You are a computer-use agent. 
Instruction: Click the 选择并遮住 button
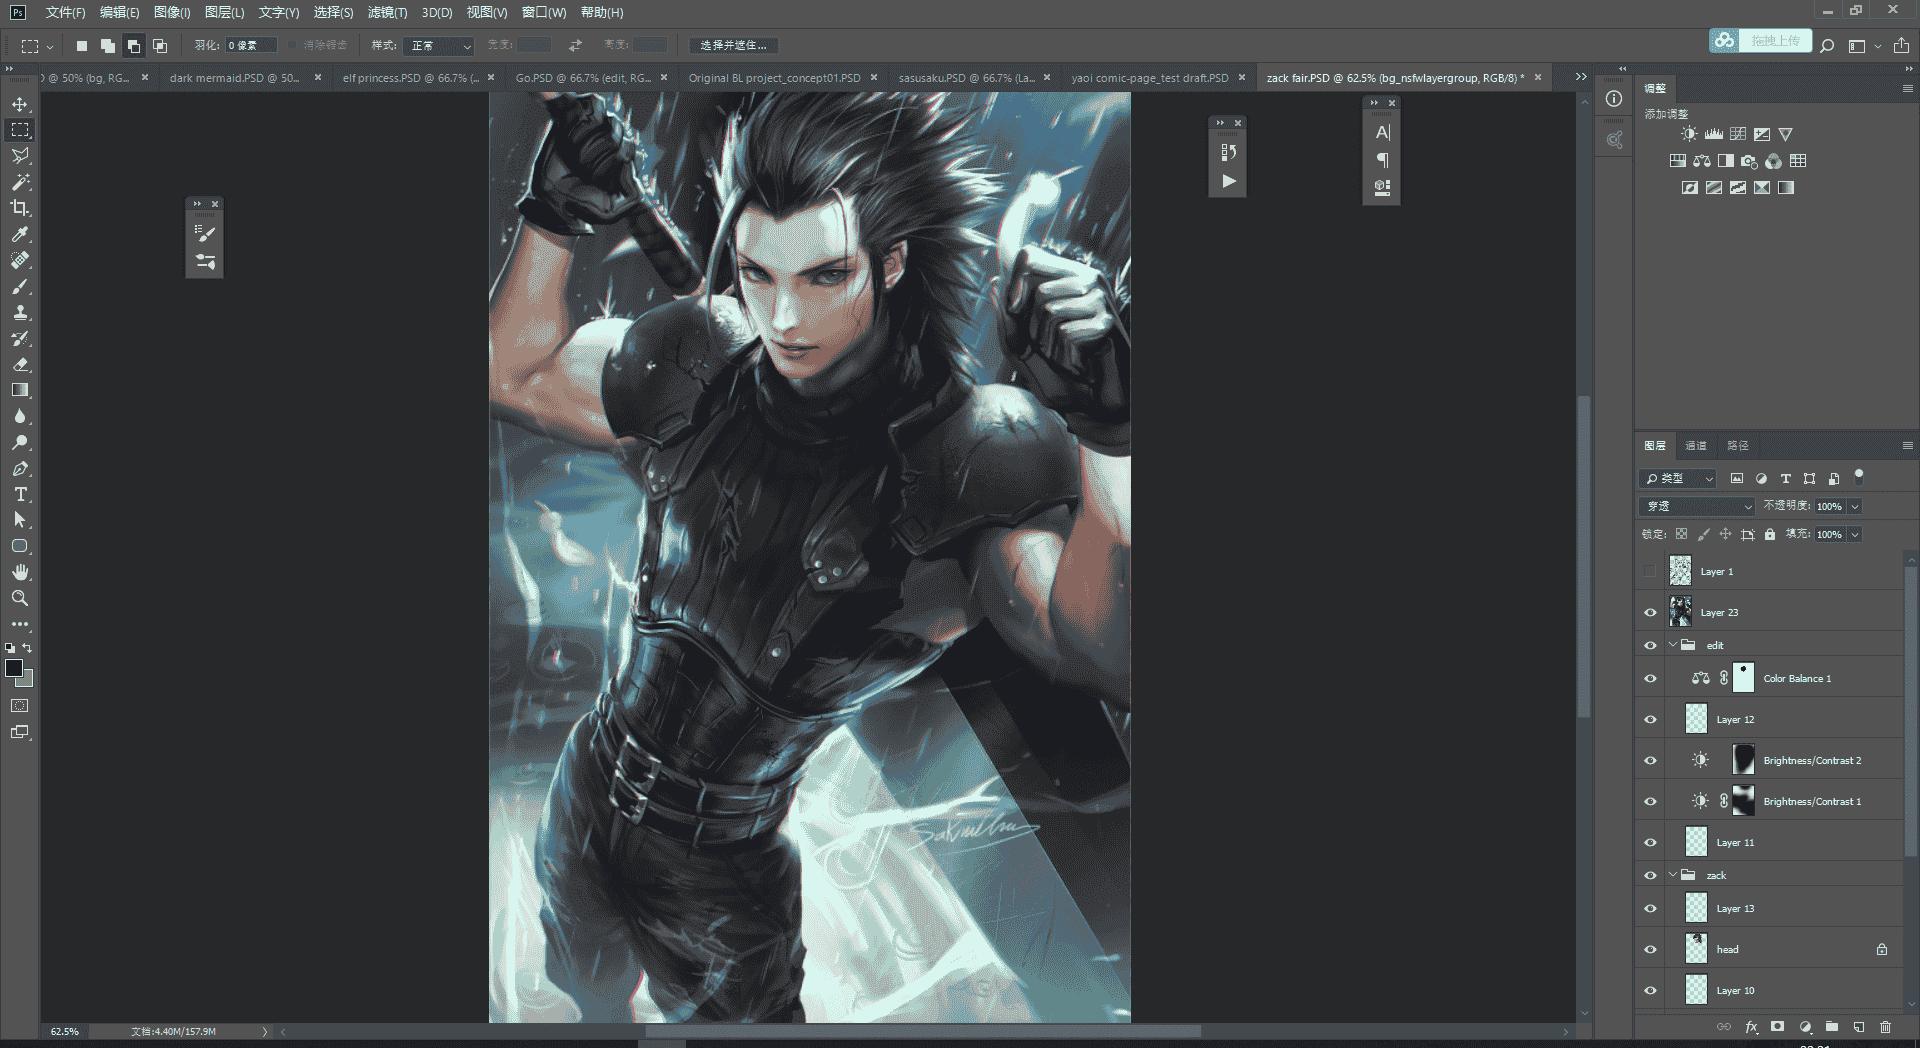click(x=733, y=45)
